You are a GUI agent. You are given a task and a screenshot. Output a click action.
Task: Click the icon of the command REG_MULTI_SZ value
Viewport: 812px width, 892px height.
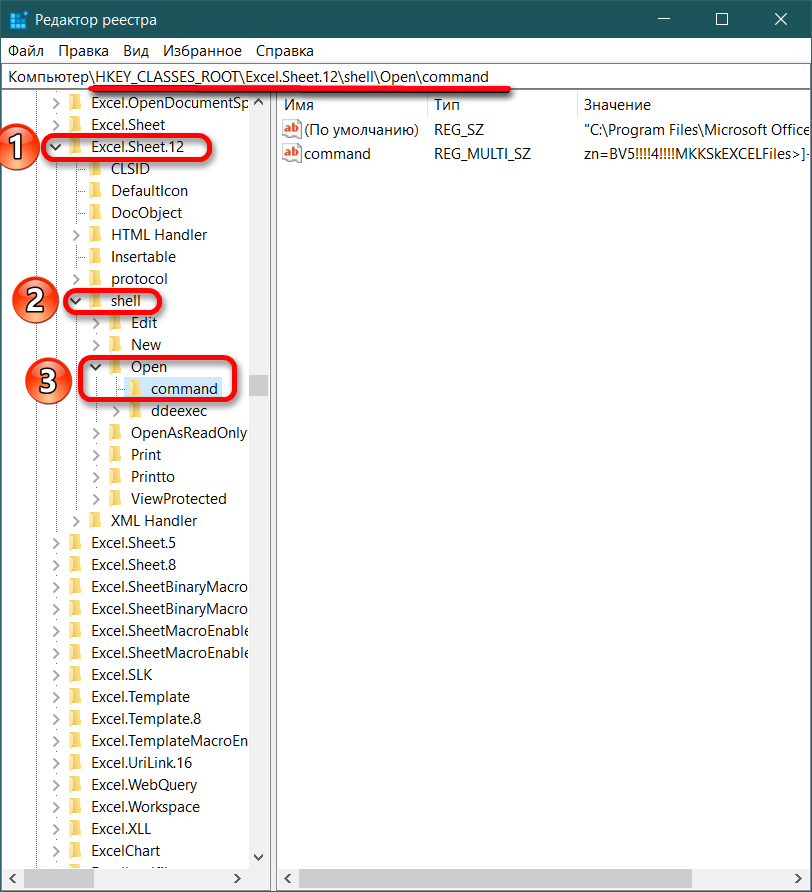coord(292,153)
